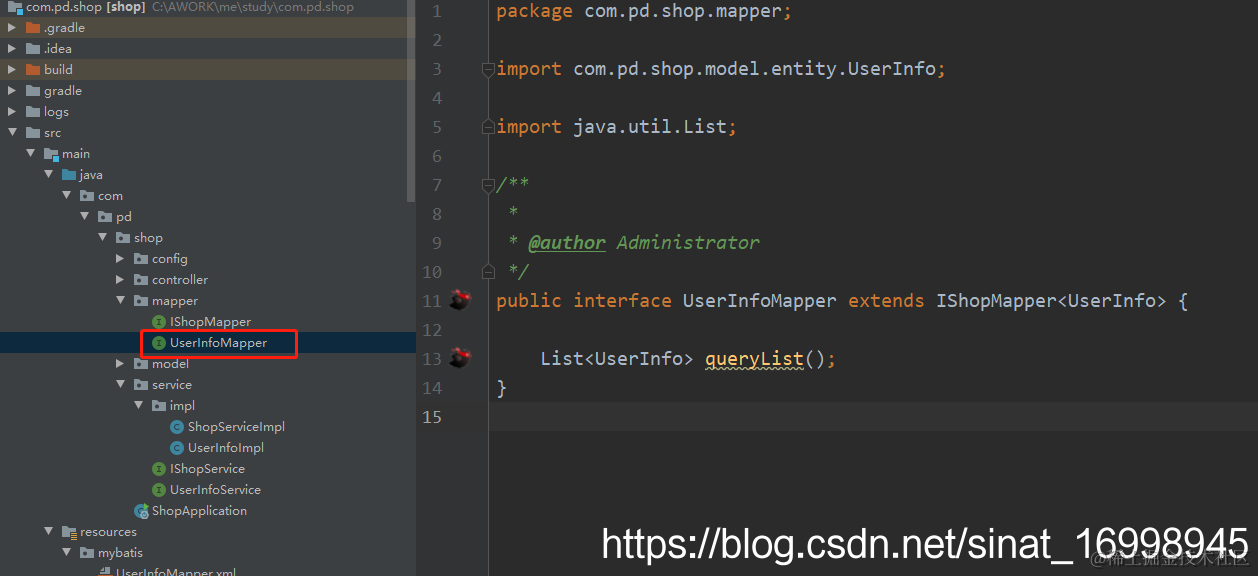
Task: Click the IShopService interface icon
Action: pyautogui.click(x=159, y=469)
